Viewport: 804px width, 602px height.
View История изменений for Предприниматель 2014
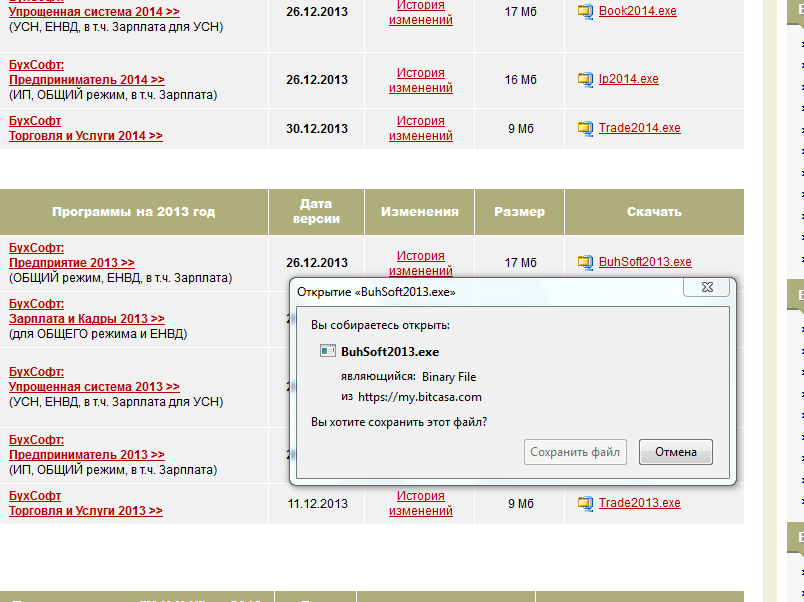tap(420, 81)
